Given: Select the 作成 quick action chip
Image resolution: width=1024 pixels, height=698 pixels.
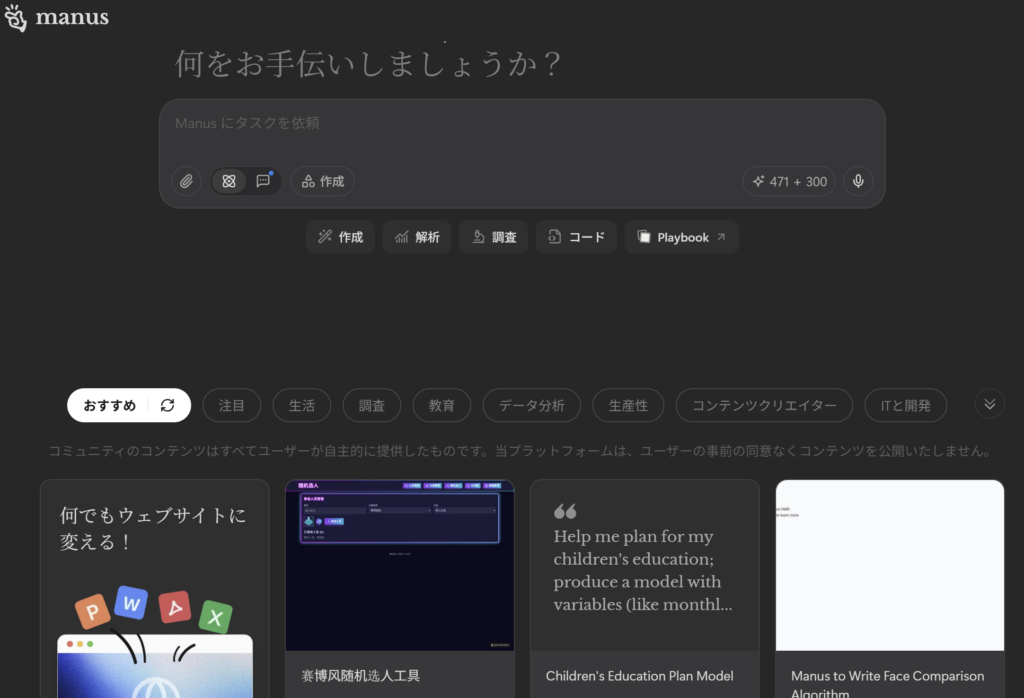Looking at the screenshot, I should tap(340, 237).
